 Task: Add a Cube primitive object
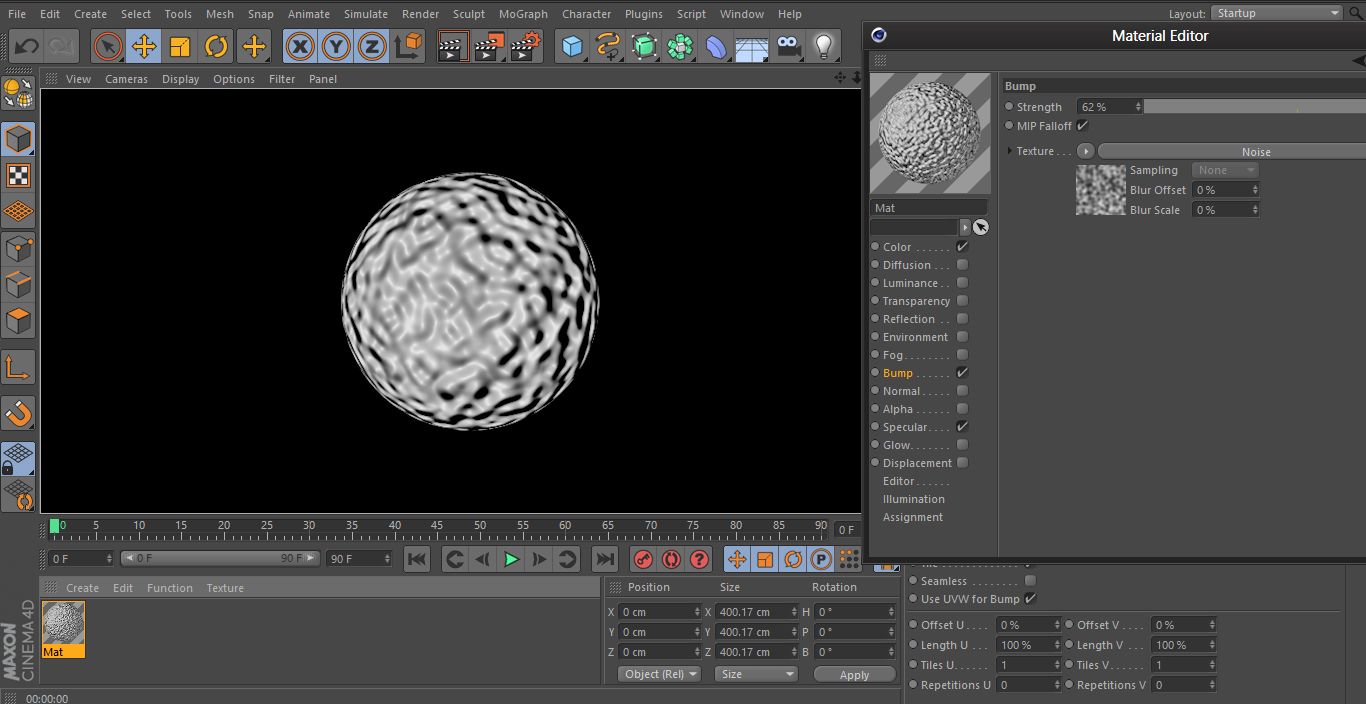tap(572, 47)
